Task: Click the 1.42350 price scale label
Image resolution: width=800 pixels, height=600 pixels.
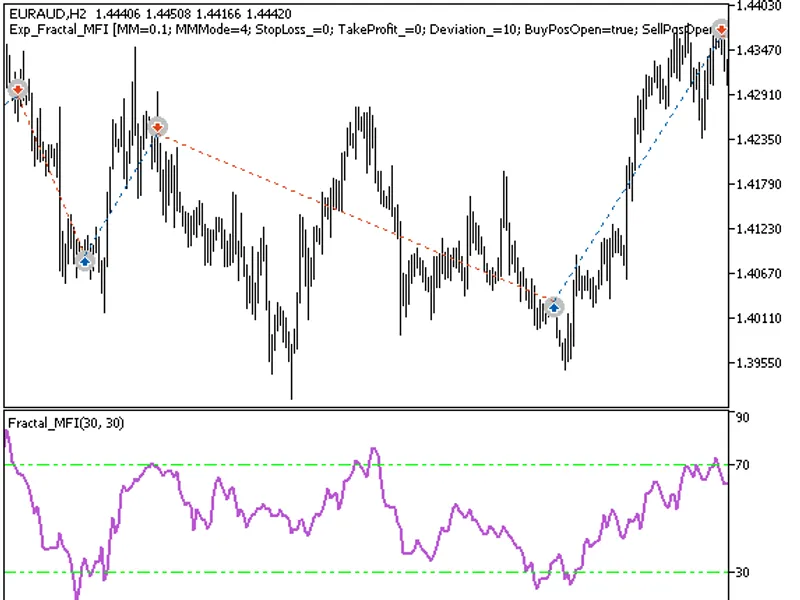Action: pos(759,139)
